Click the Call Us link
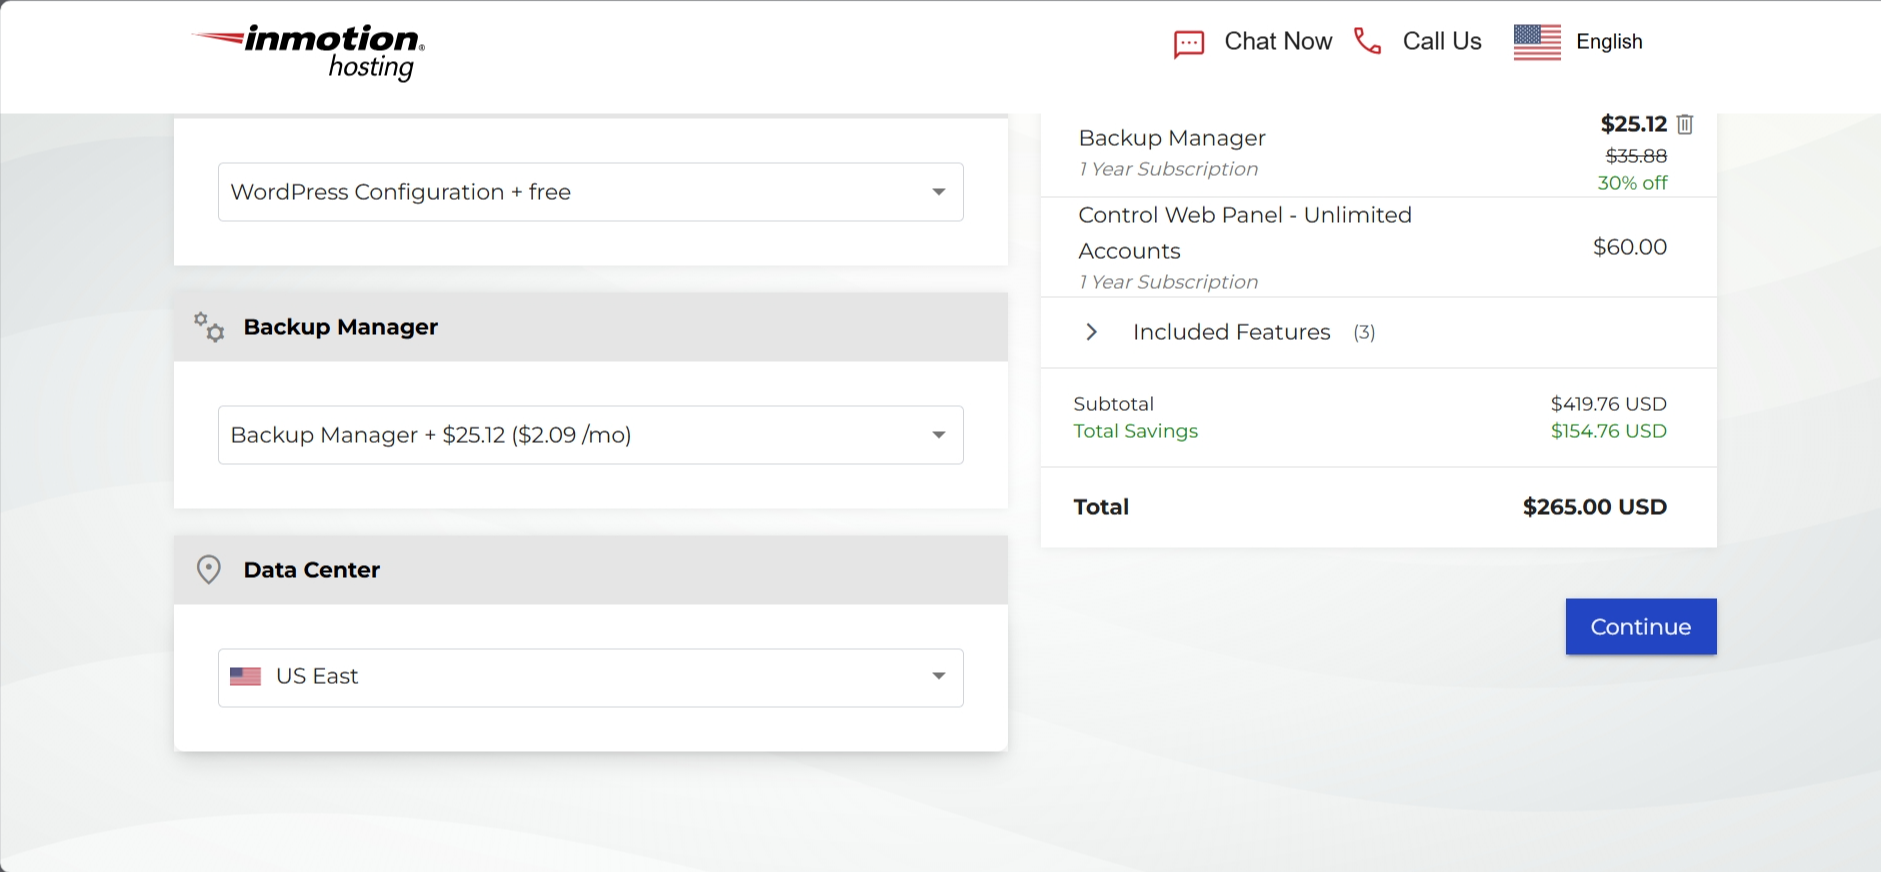This screenshot has height=872, width=1881. point(1442,41)
